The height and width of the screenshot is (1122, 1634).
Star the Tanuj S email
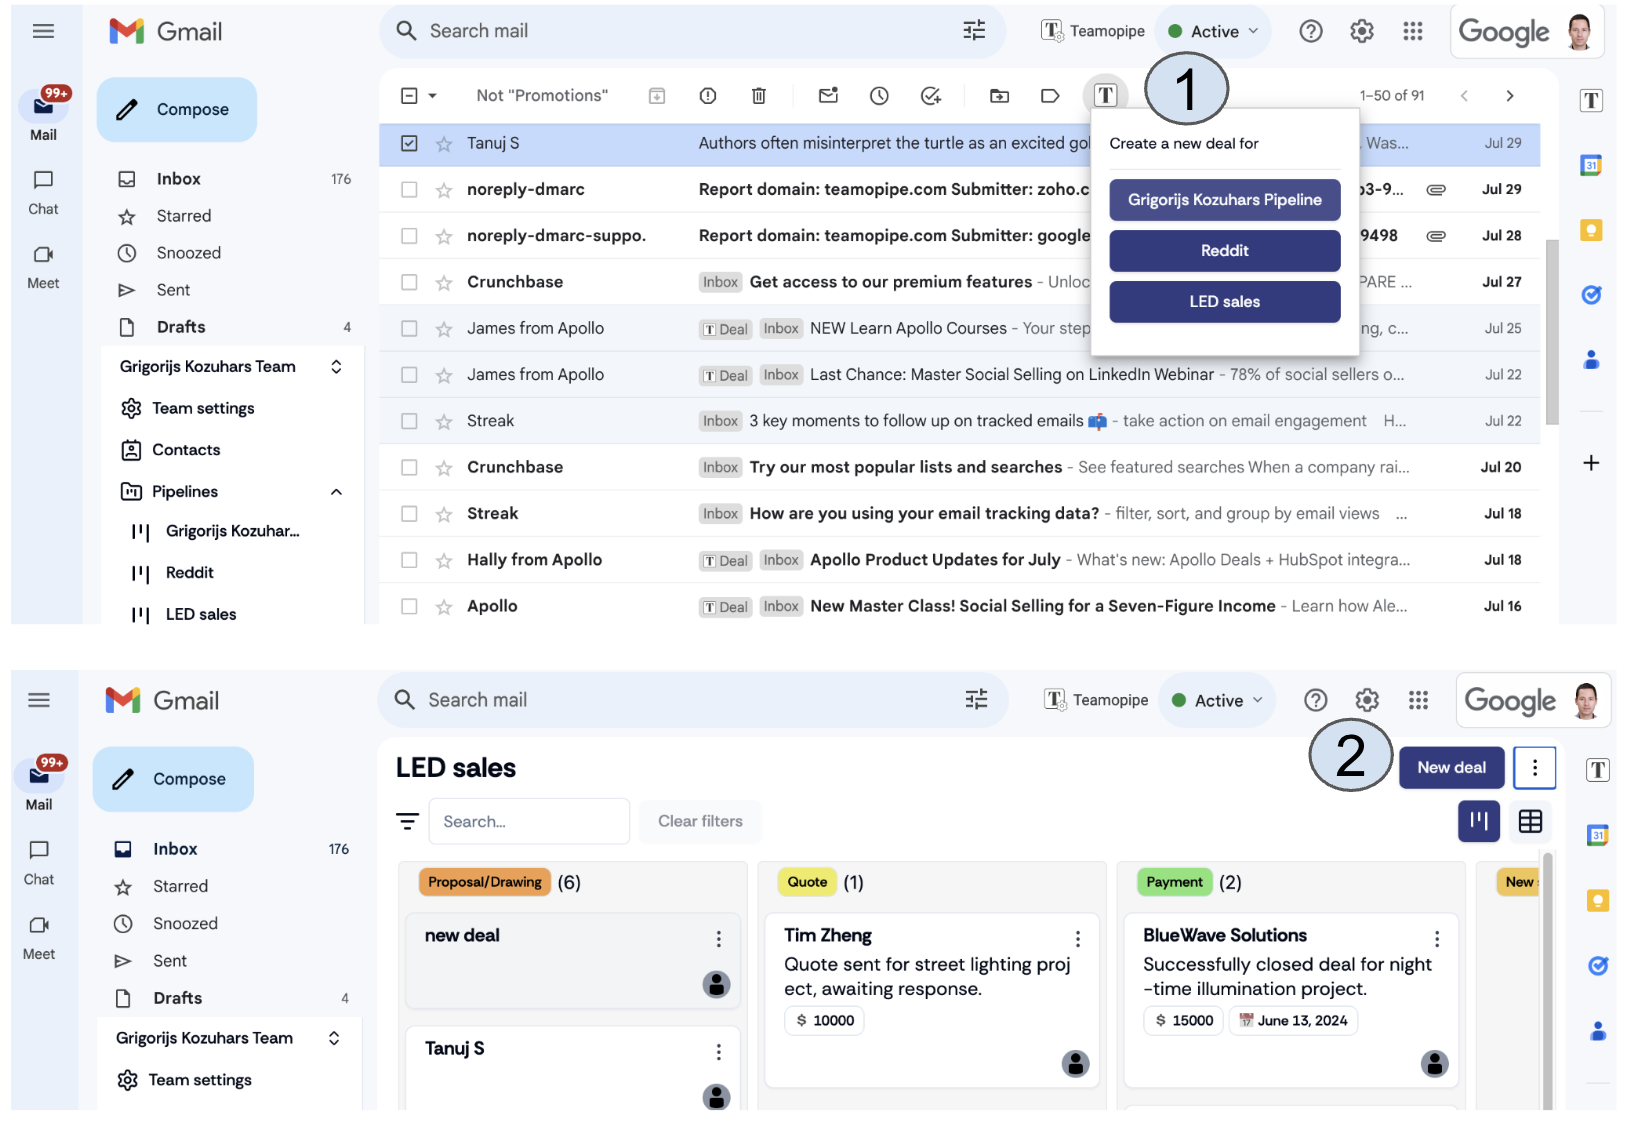point(444,144)
